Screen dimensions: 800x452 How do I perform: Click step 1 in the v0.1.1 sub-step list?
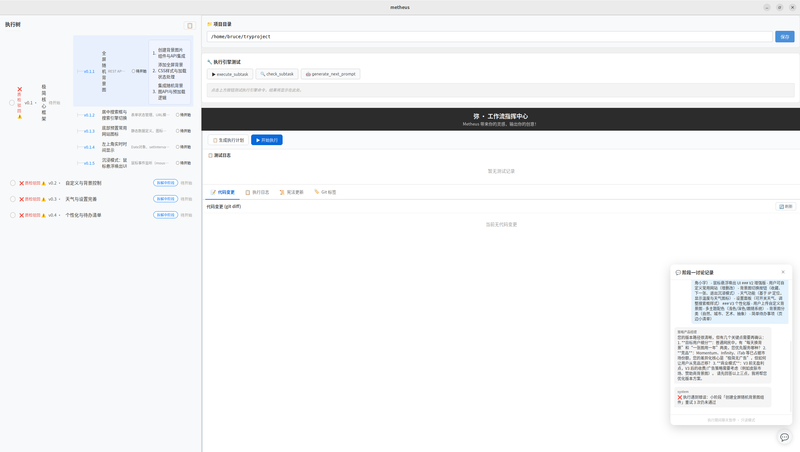[x=170, y=53]
